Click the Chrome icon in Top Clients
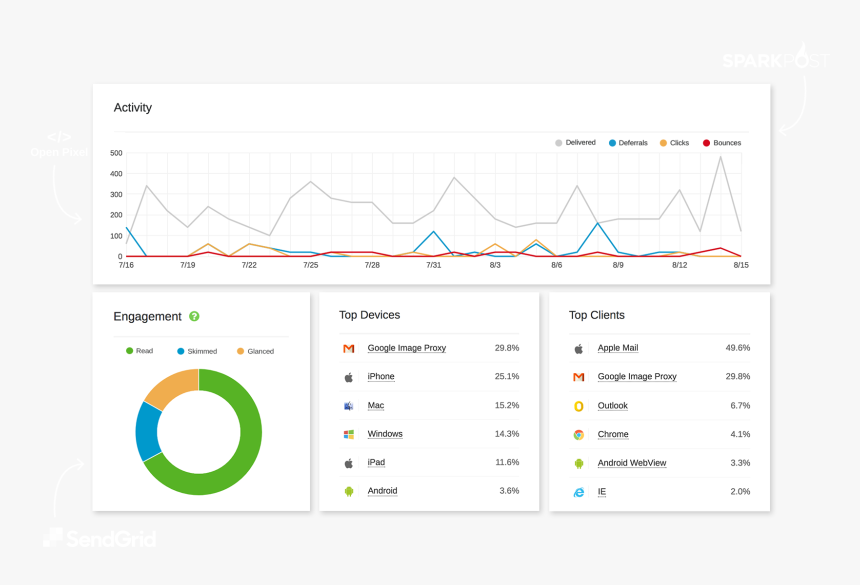Viewport: 860px width, 585px height. pos(578,435)
